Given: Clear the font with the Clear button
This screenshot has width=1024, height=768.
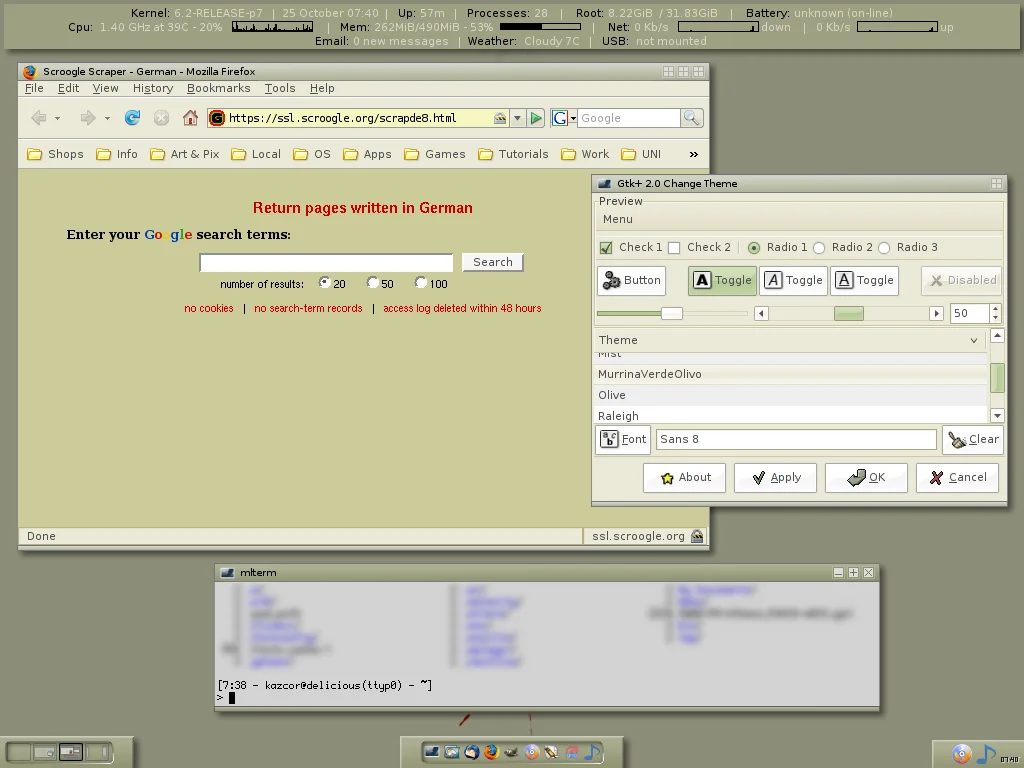Looking at the screenshot, I should tap(972, 440).
